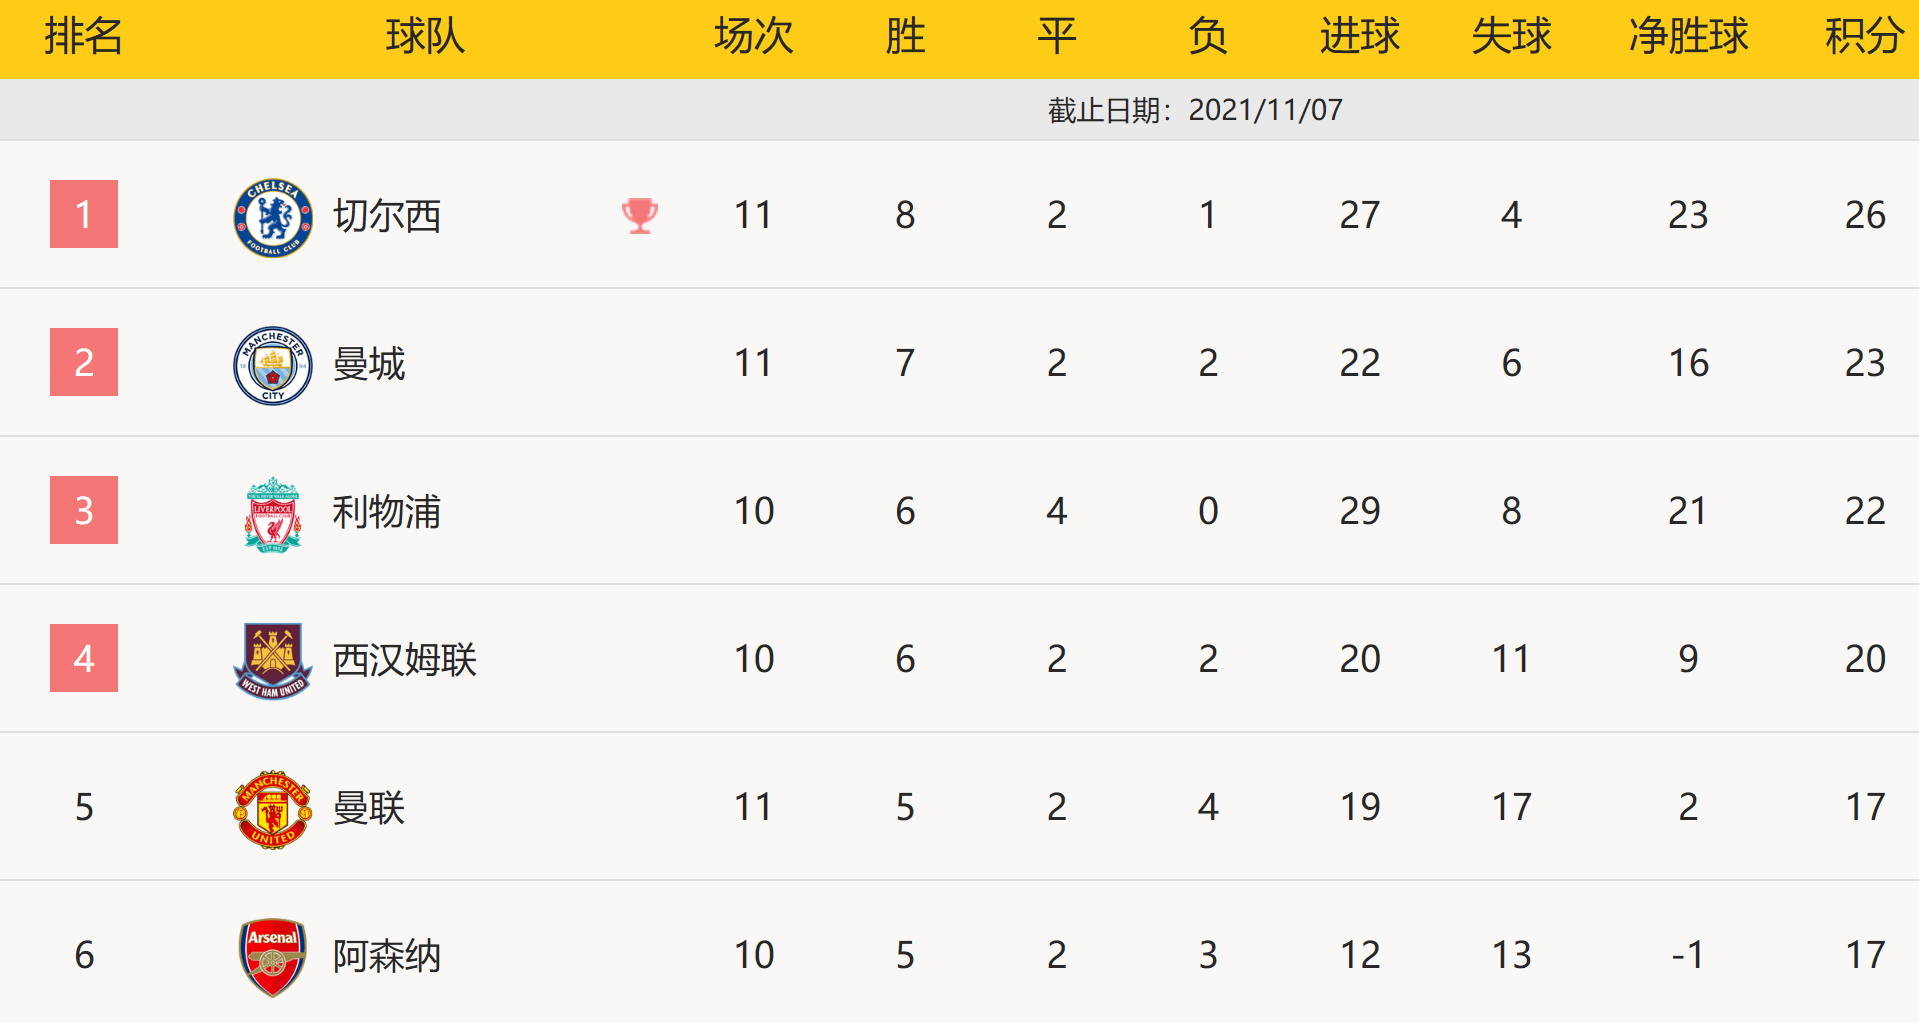Click the Chelsea club crest icon
Image resolution: width=1919 pixels, height=1023 pixels.
pyautogui.click(x=272, y=217)
